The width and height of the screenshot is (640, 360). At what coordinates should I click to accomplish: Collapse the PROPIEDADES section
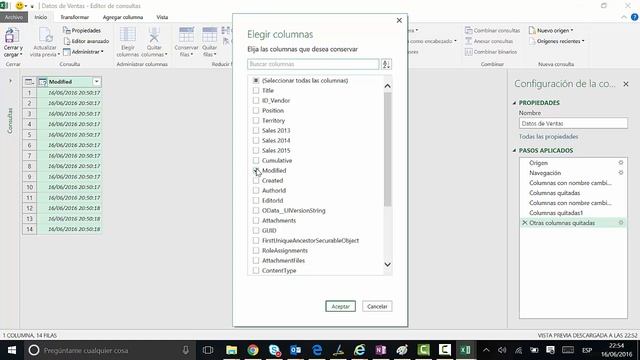coord(515,103)
